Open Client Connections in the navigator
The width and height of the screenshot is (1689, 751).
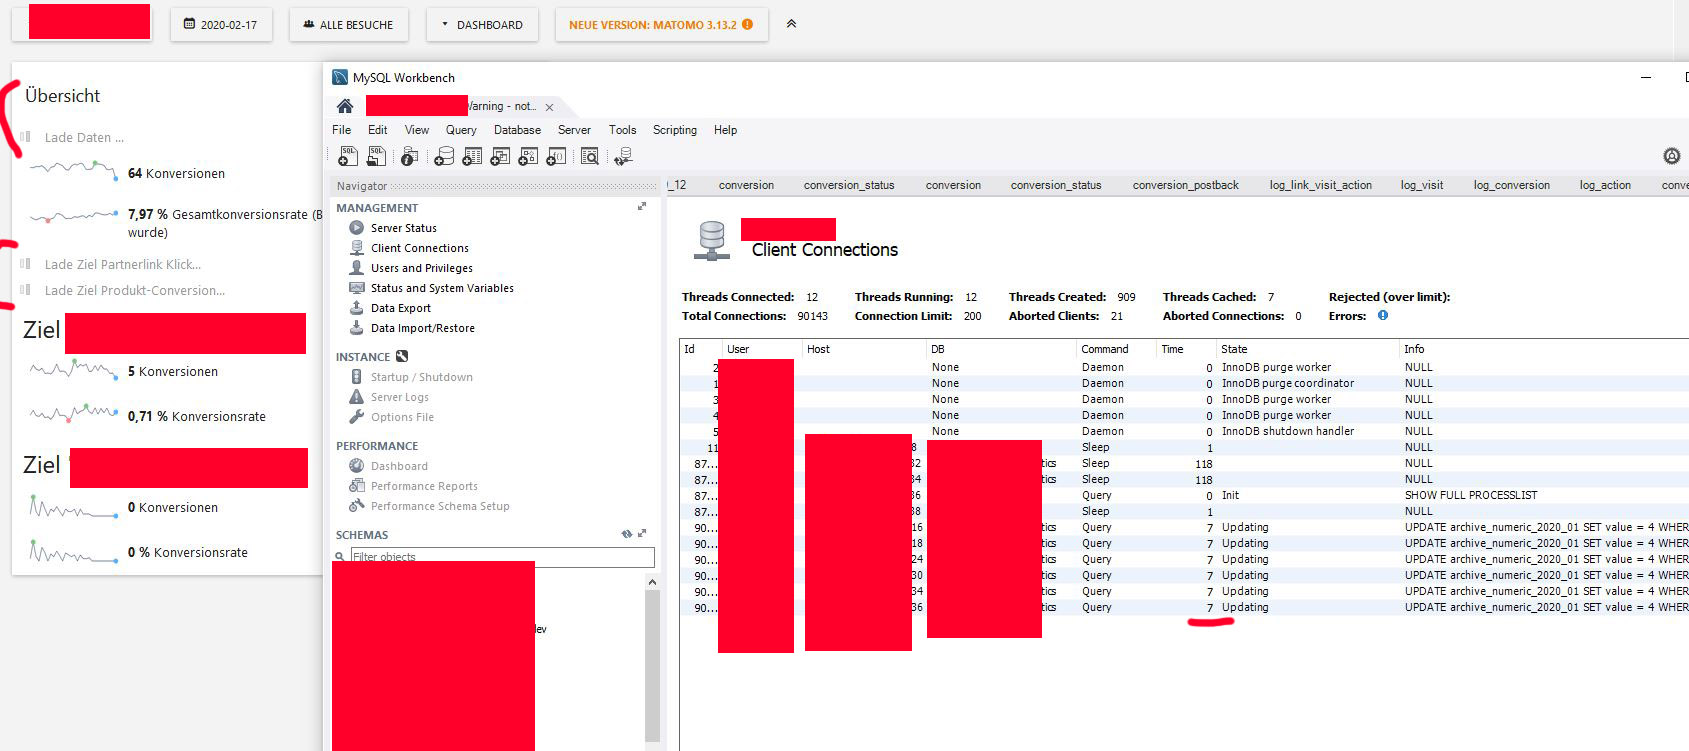pyautogui.click(x=420, y=248)
